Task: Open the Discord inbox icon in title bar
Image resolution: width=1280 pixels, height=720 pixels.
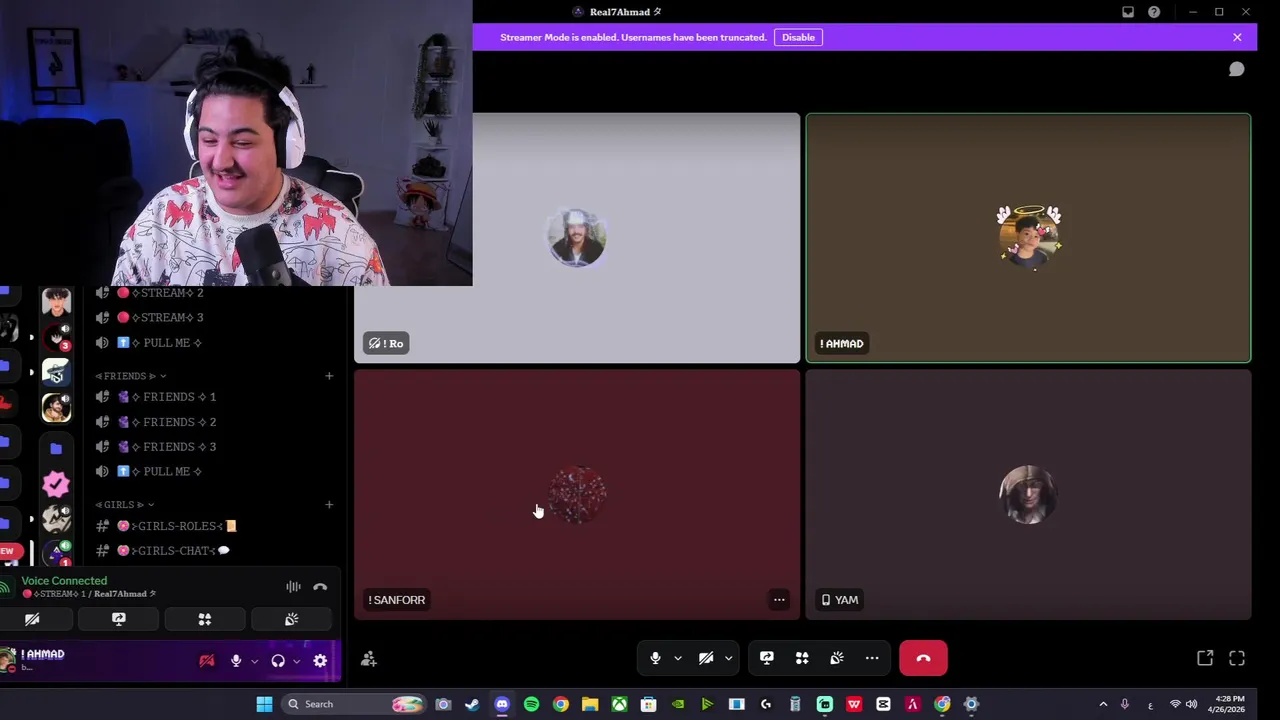Action: [1128, 12]
